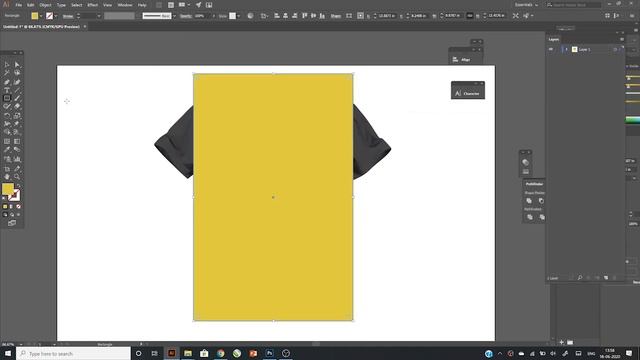This screenshot has height=360, width=640.
Task: Switch to the Untitled-1 document tab
Action: click(x=42, y=27)
